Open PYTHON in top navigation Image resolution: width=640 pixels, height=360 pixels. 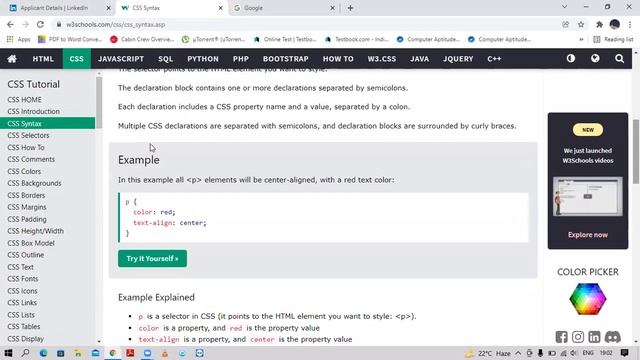[x=203, y=59]
